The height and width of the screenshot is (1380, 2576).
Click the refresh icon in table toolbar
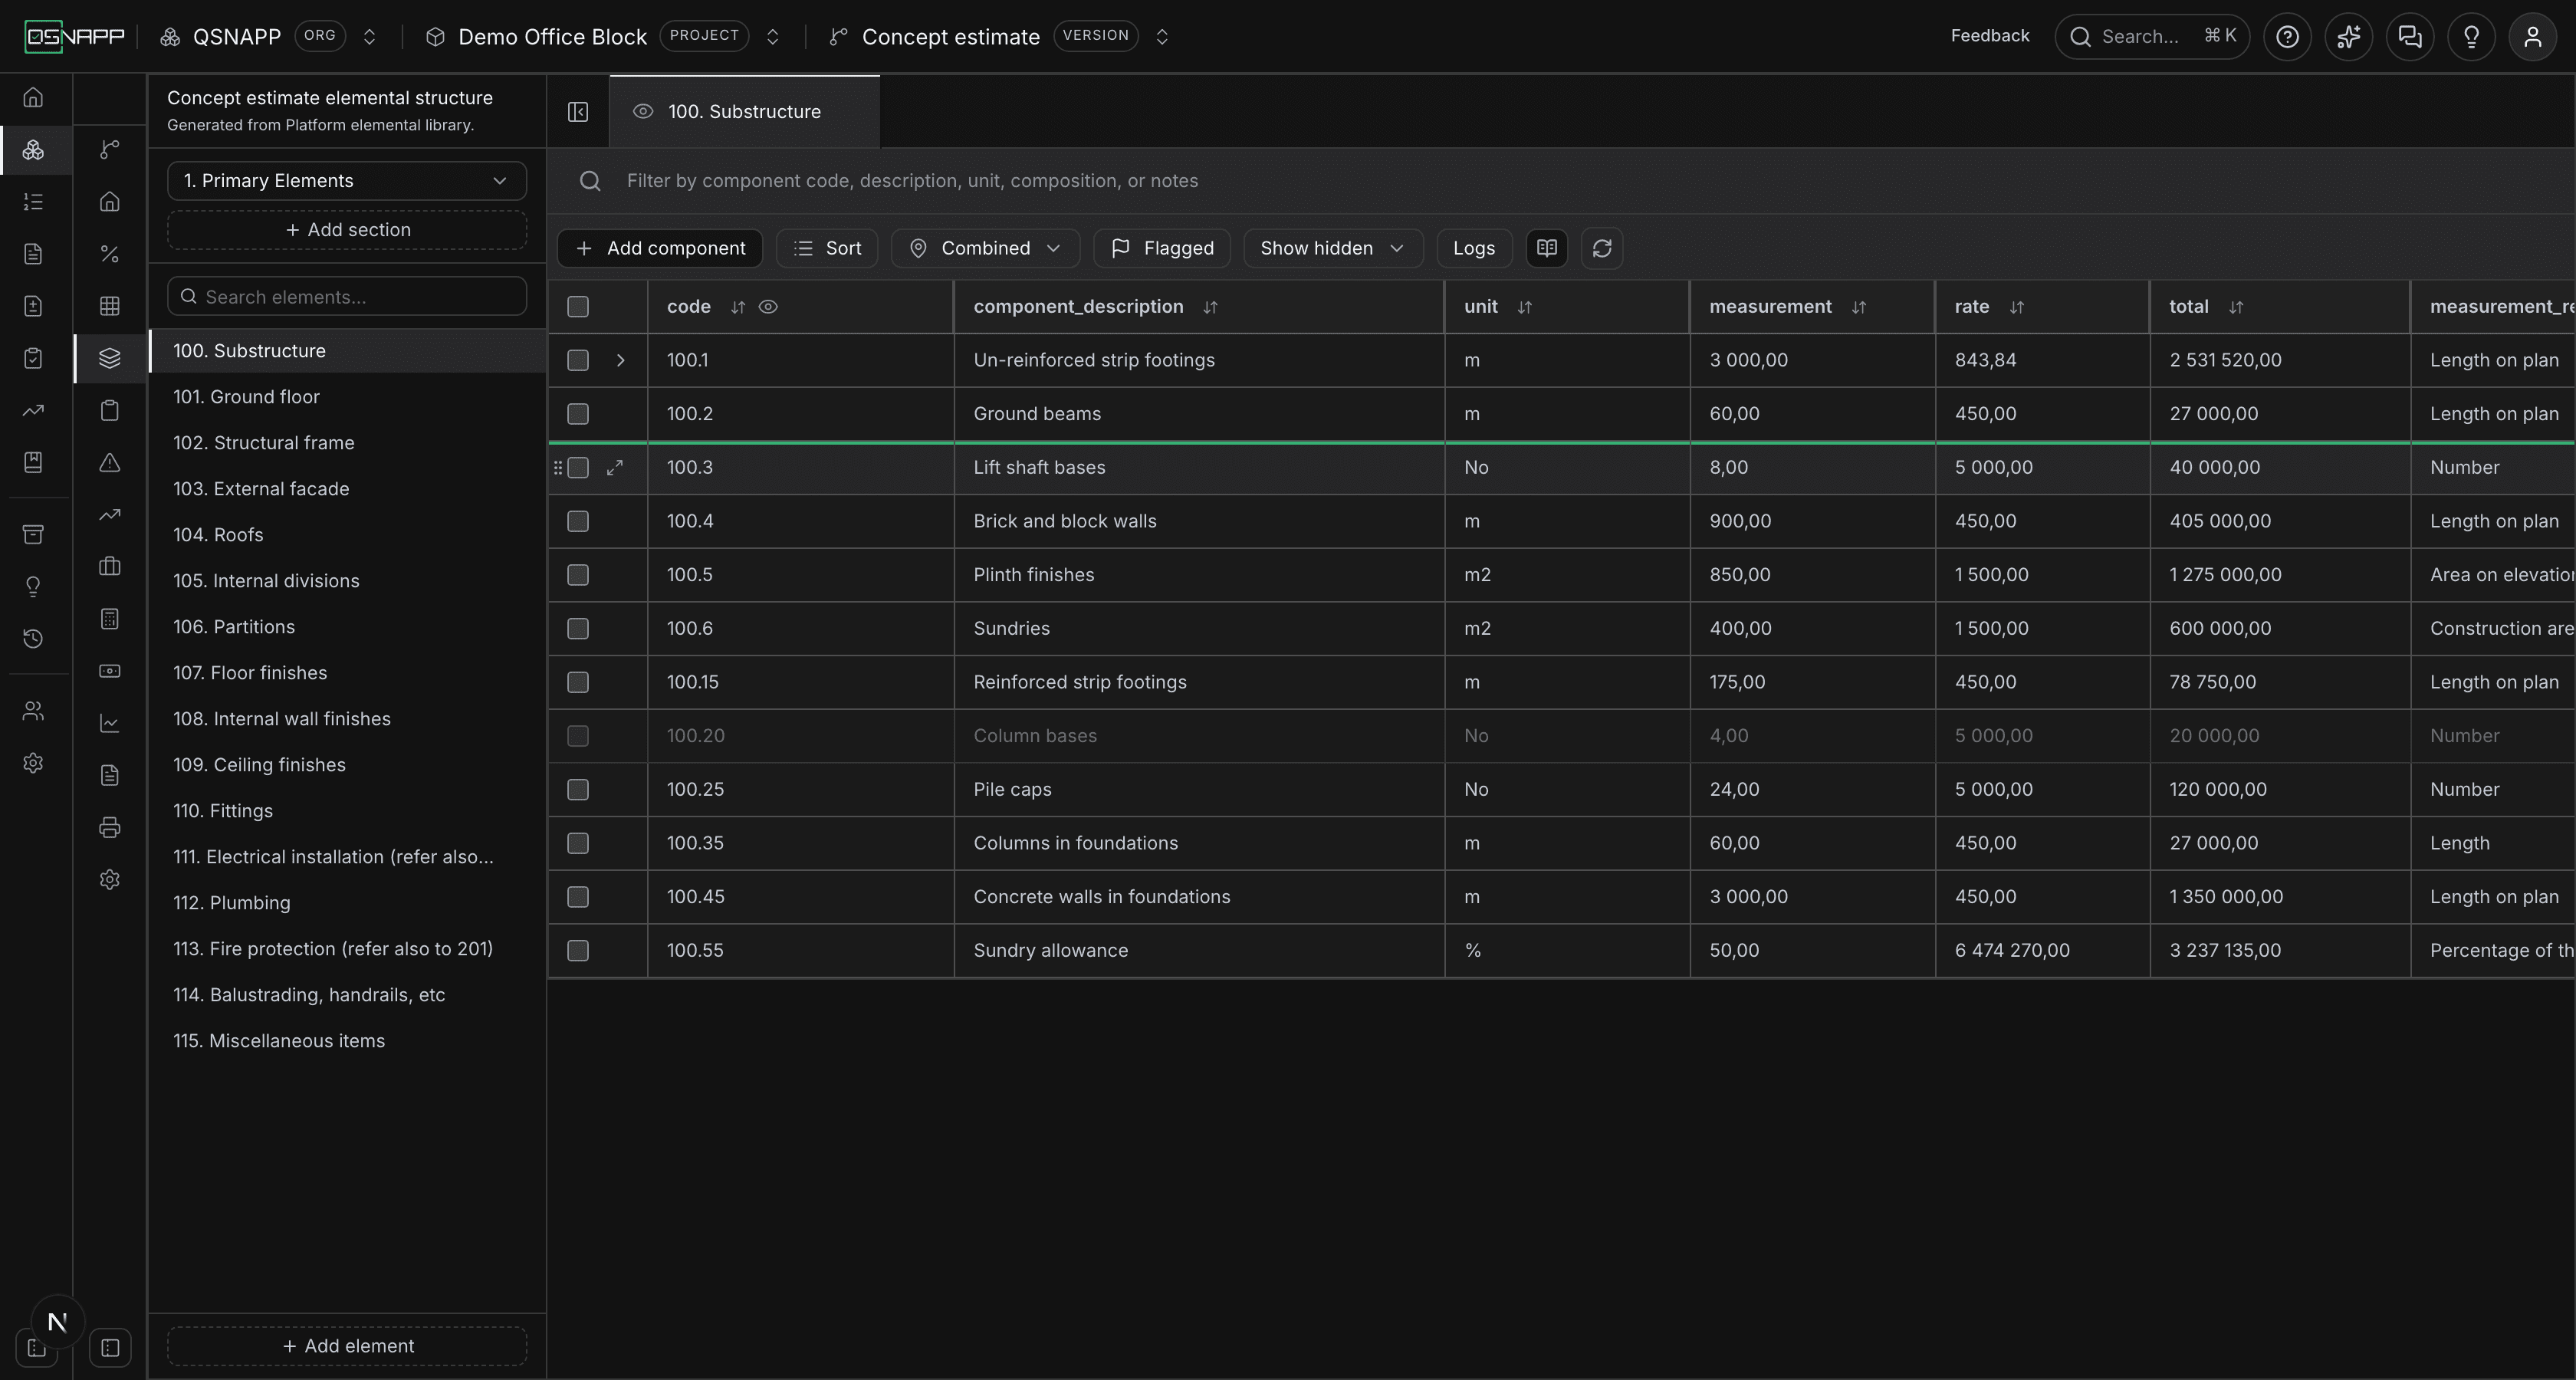pos(1602,248)
